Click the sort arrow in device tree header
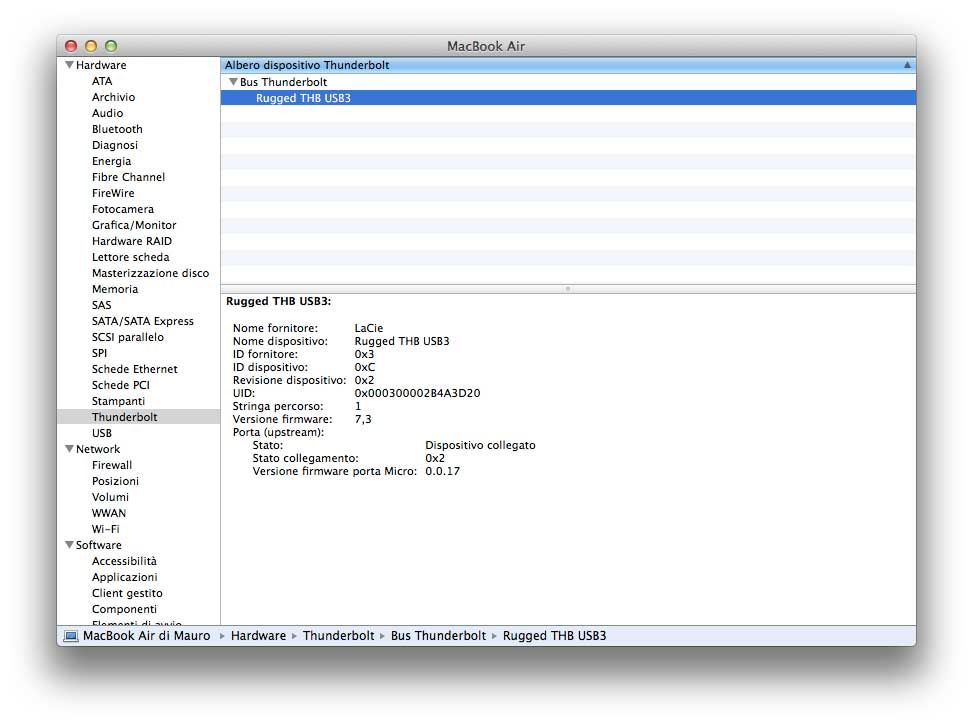Viewport: 973px width, 725px height. 907,65
